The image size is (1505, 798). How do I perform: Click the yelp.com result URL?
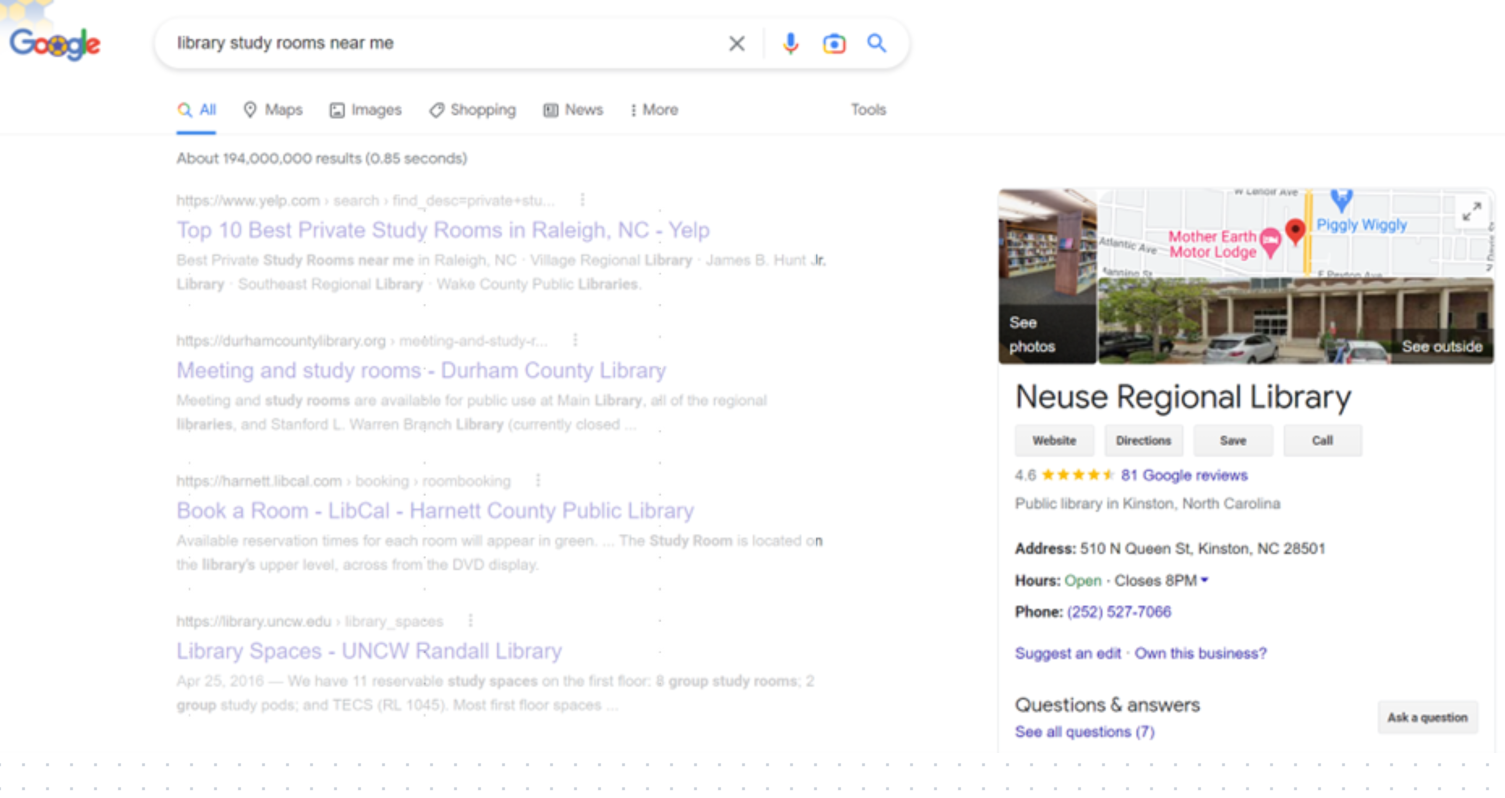[x=365, y=200]
